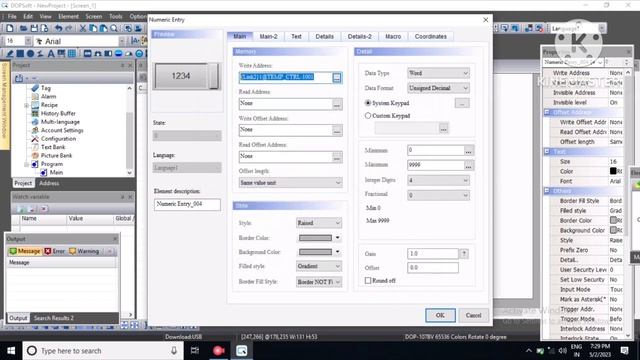Viewport: 640px width, 360px height.
Task: Click the button element toolbar icon
Action: coord(87,53)
